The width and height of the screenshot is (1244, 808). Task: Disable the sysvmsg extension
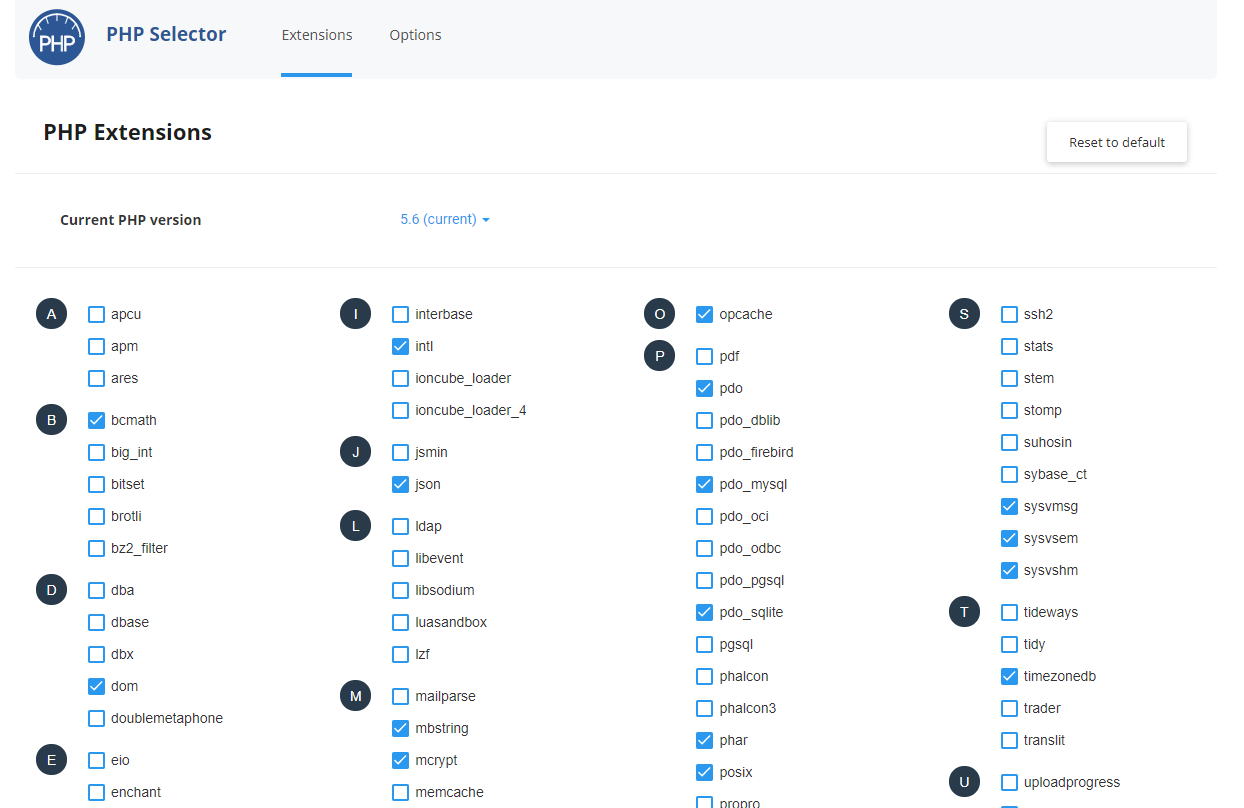(1009, 506)
